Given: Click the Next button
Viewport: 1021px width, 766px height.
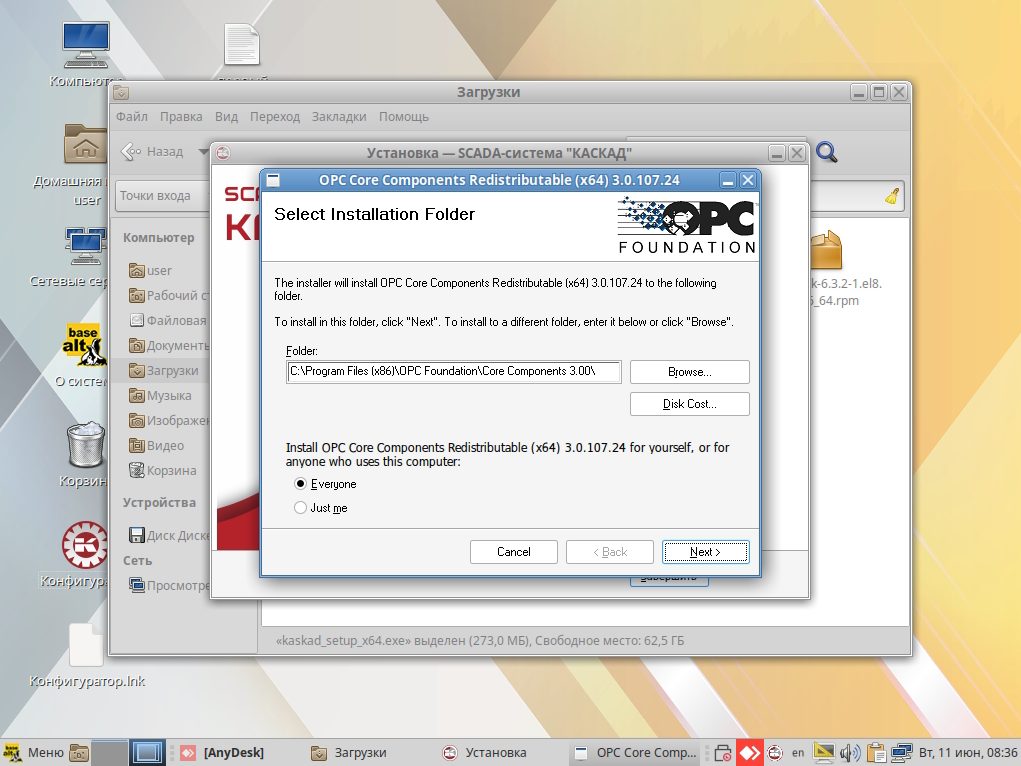Looking at the screenshot, I should 705,552.
